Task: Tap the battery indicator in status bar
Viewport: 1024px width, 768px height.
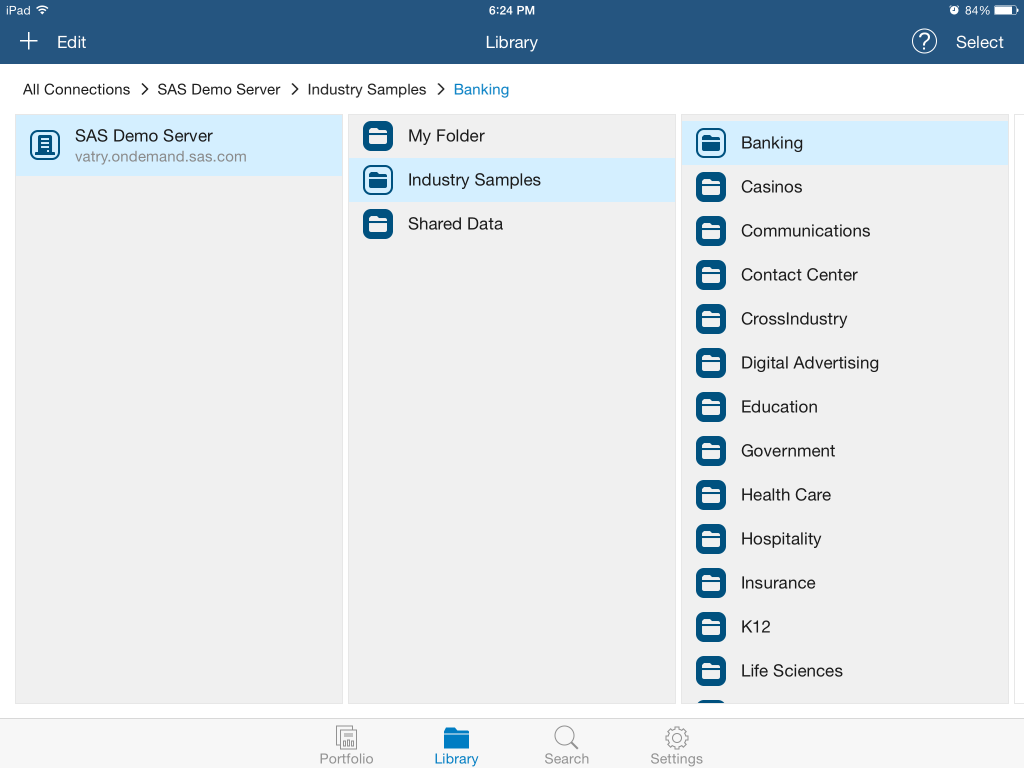Action: (x=1006, y=10)
